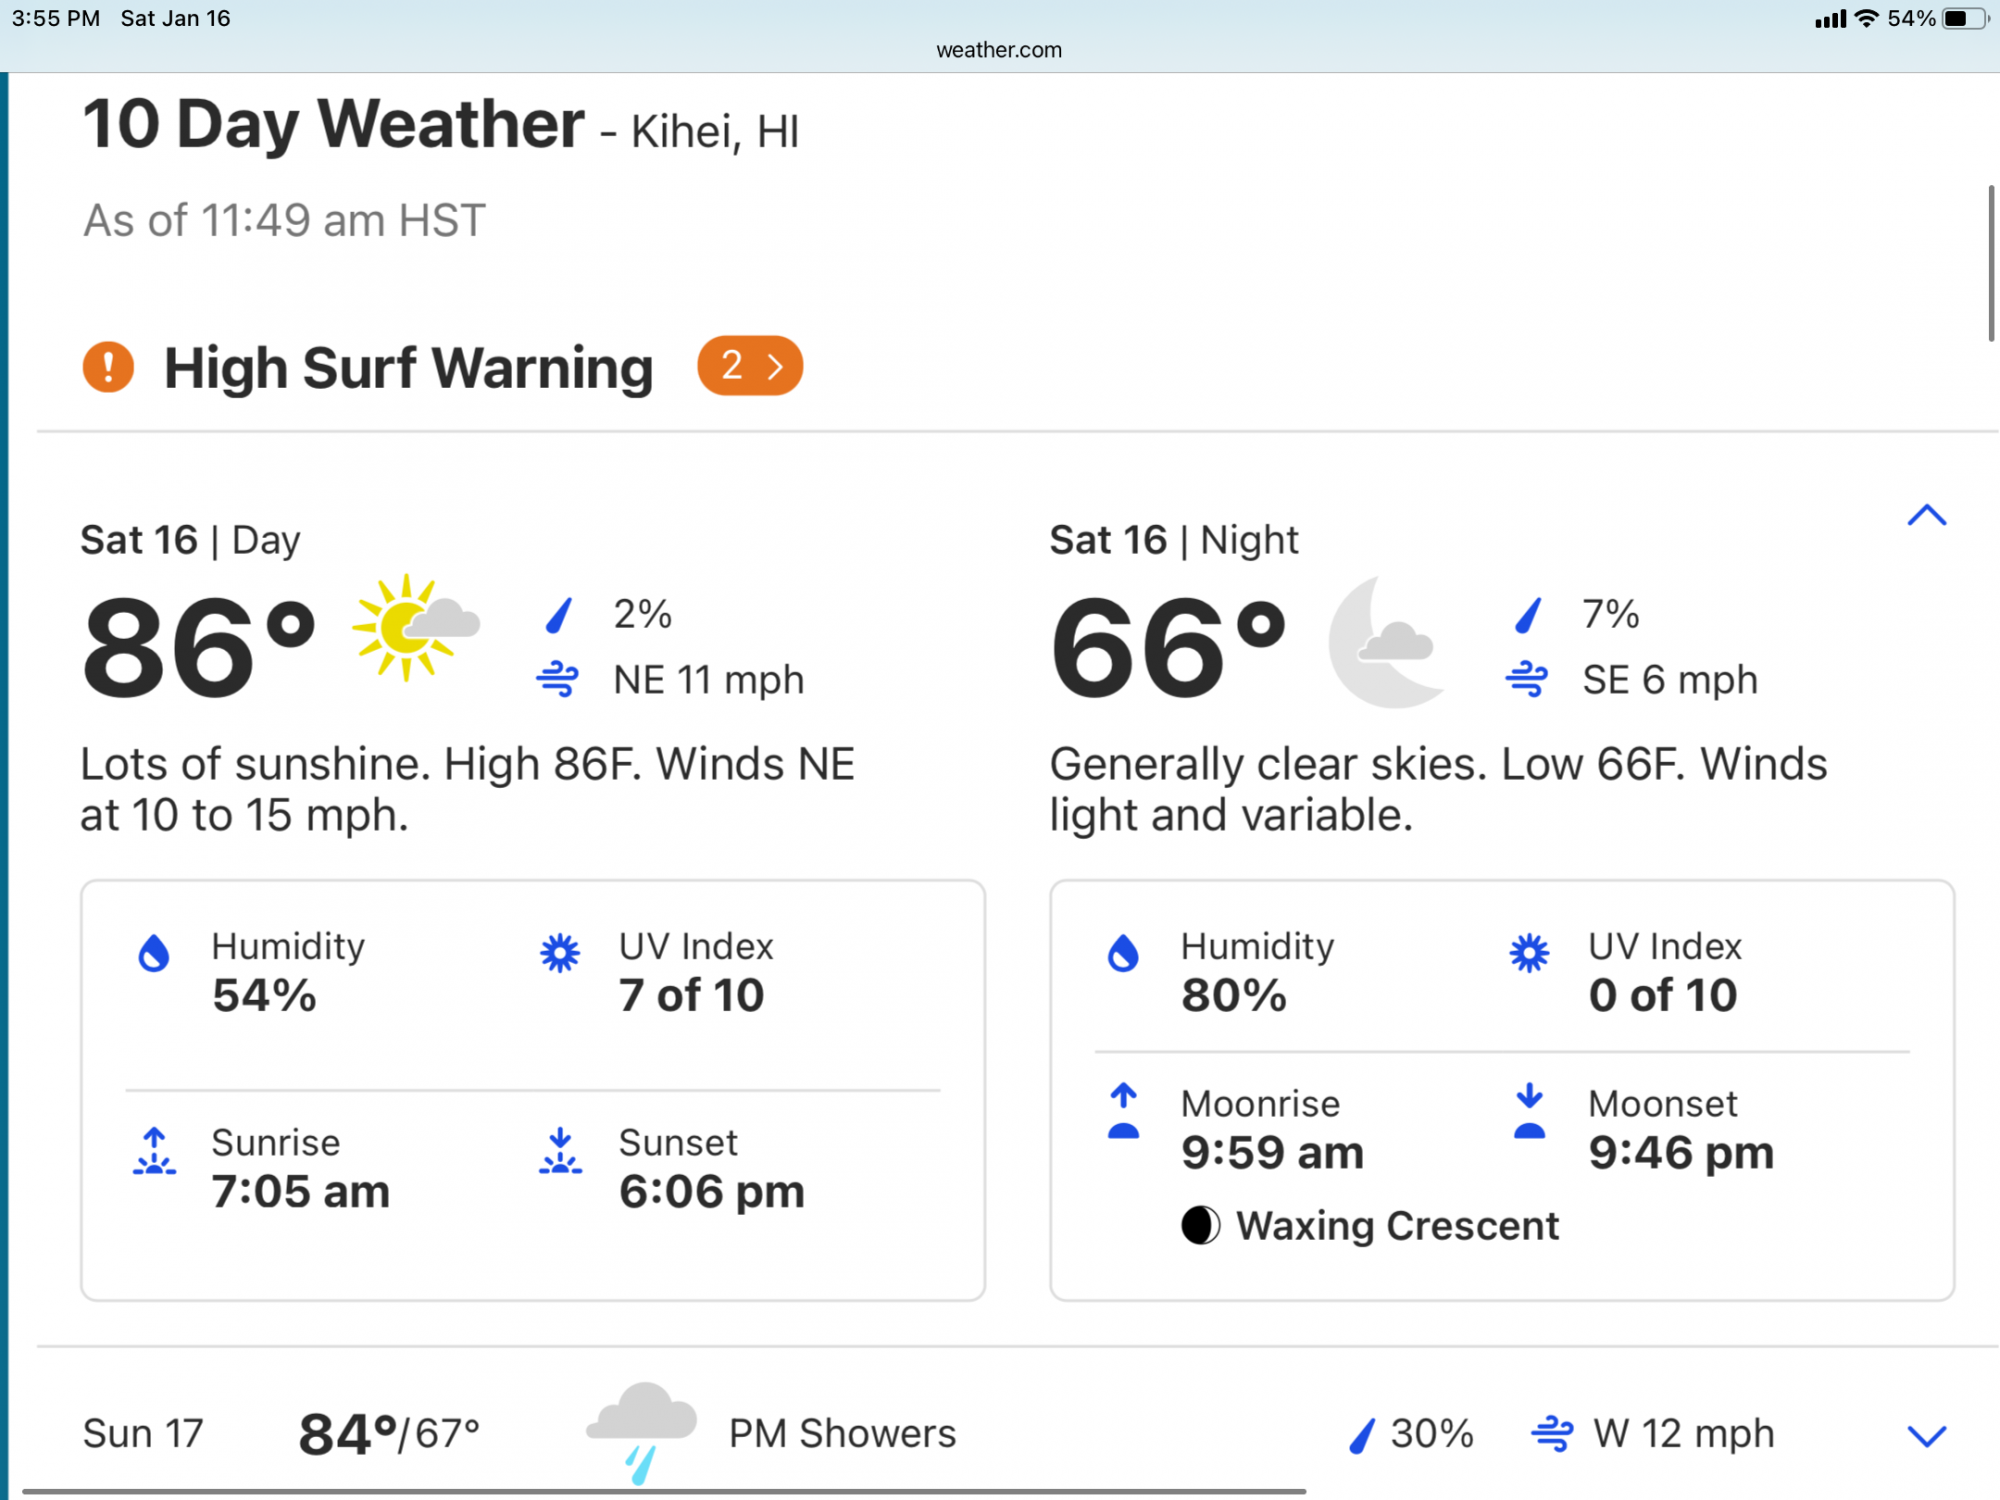Tap the Moonrise arrow icon

point(1123,1111)
